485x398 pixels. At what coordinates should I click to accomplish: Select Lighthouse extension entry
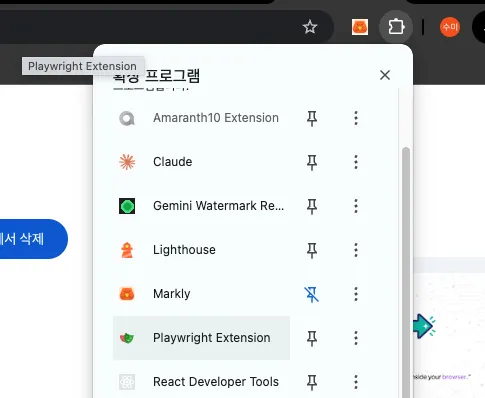[201, 250]
